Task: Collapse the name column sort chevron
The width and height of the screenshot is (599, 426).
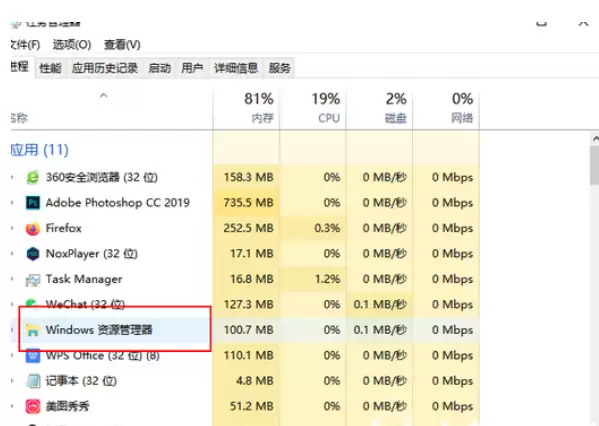Action: pyautogui.click(x=104, y=95)
